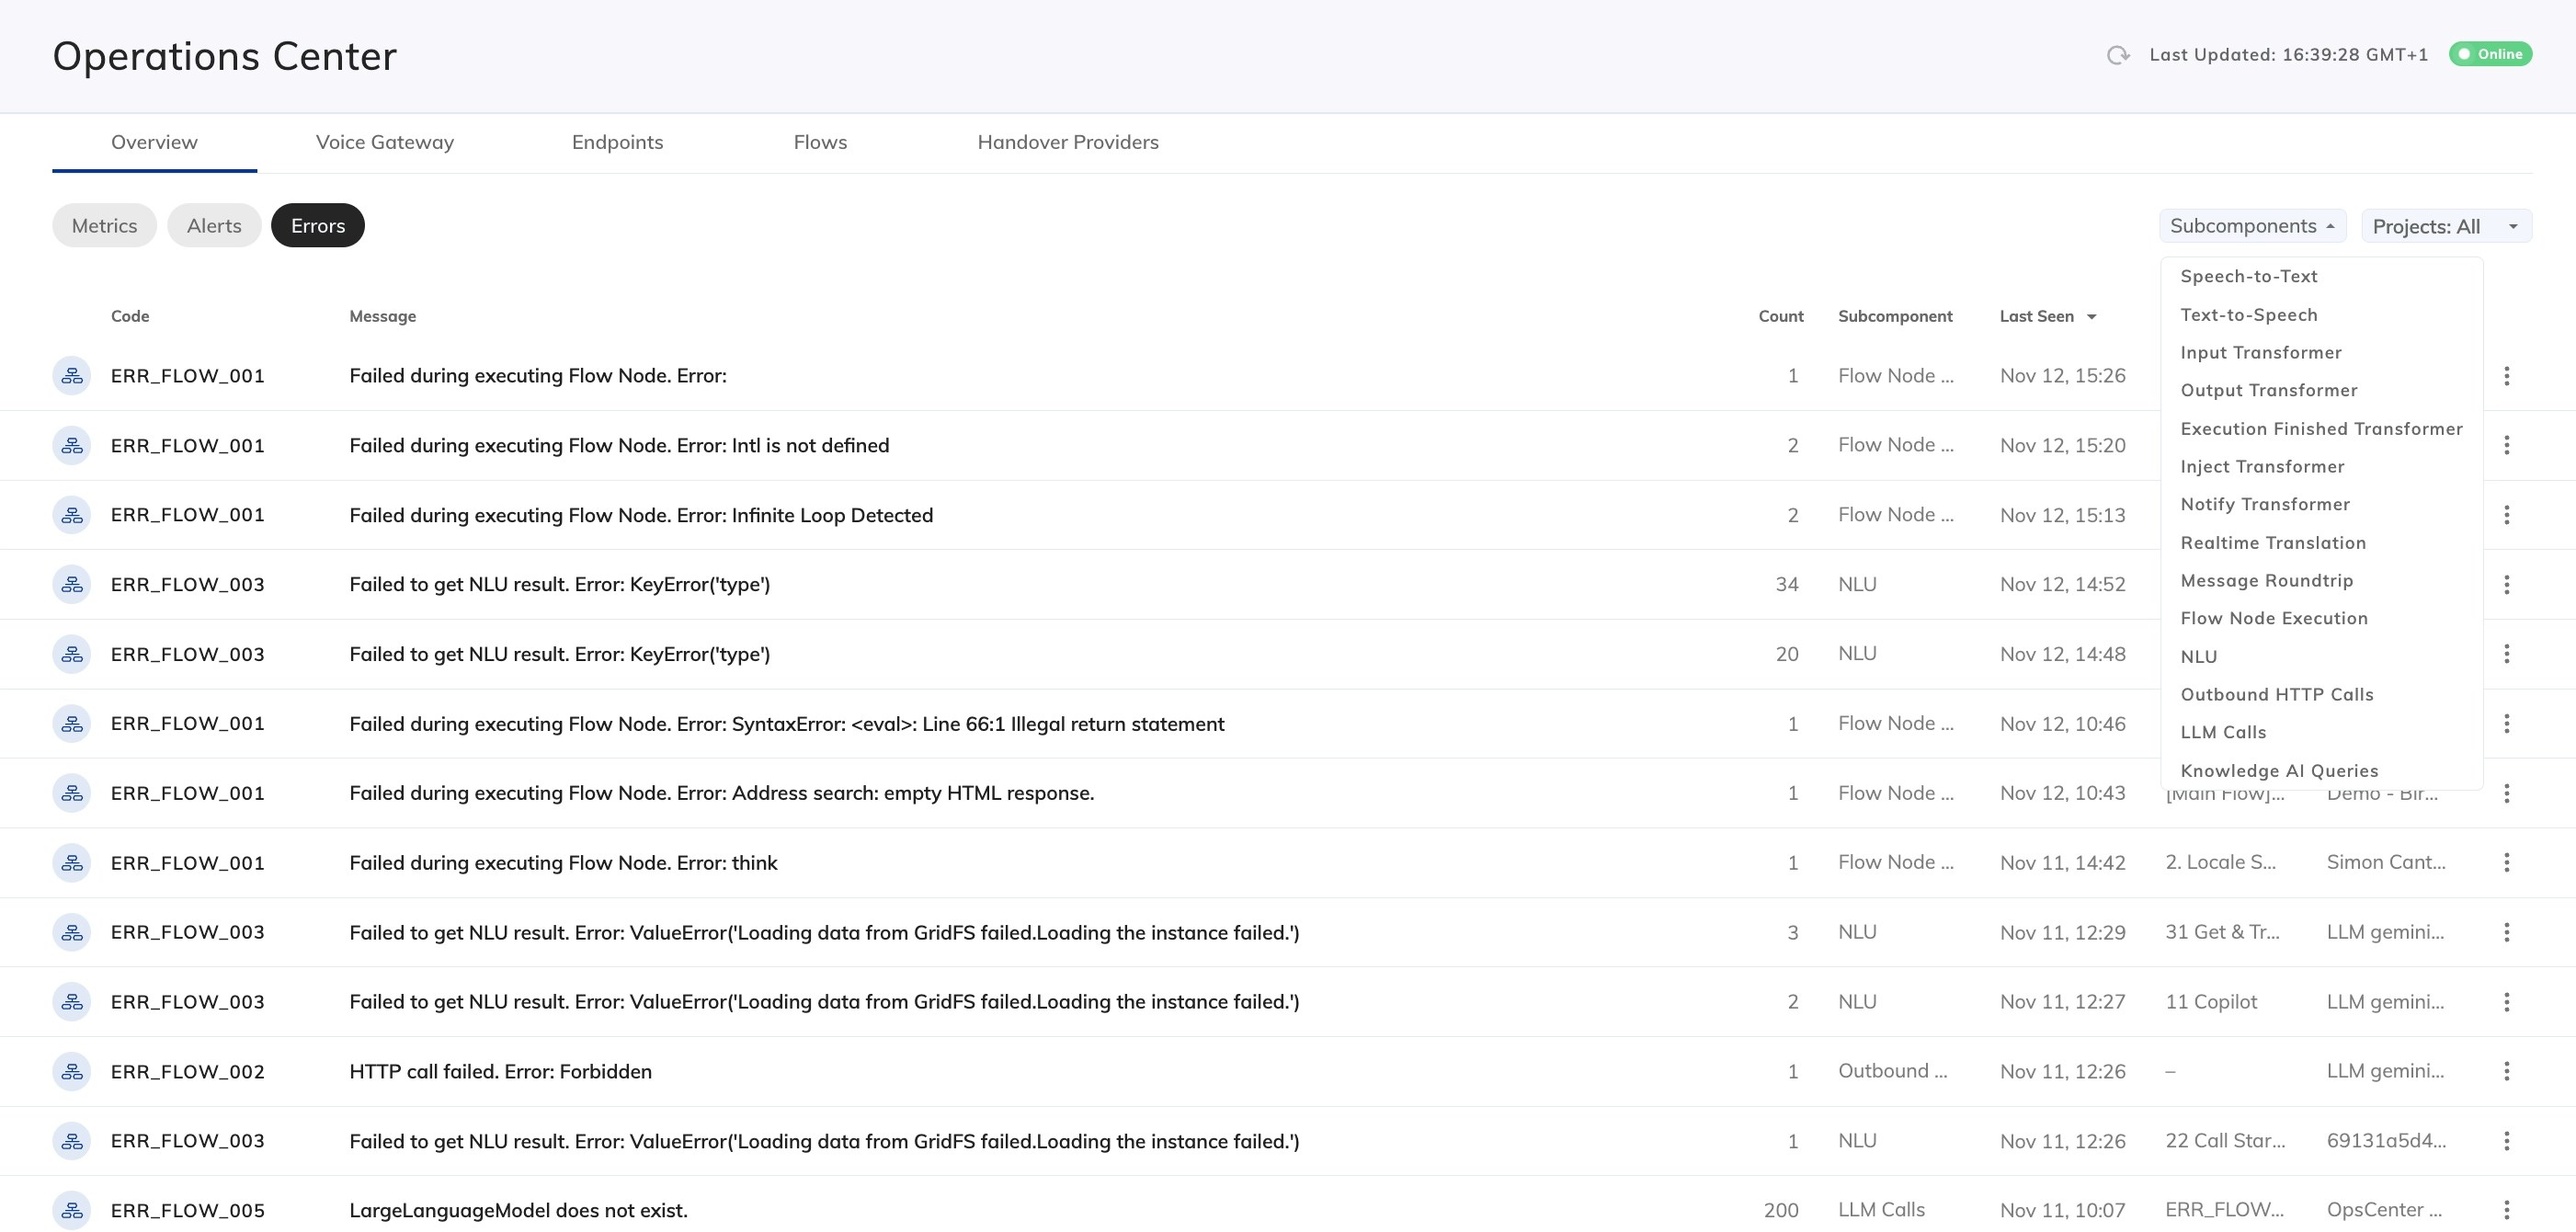Image resolution: width=2576 pixels, height=1232 pixels.
Task: Switch to the Handover Providers tab
Action: [1067, 142]
